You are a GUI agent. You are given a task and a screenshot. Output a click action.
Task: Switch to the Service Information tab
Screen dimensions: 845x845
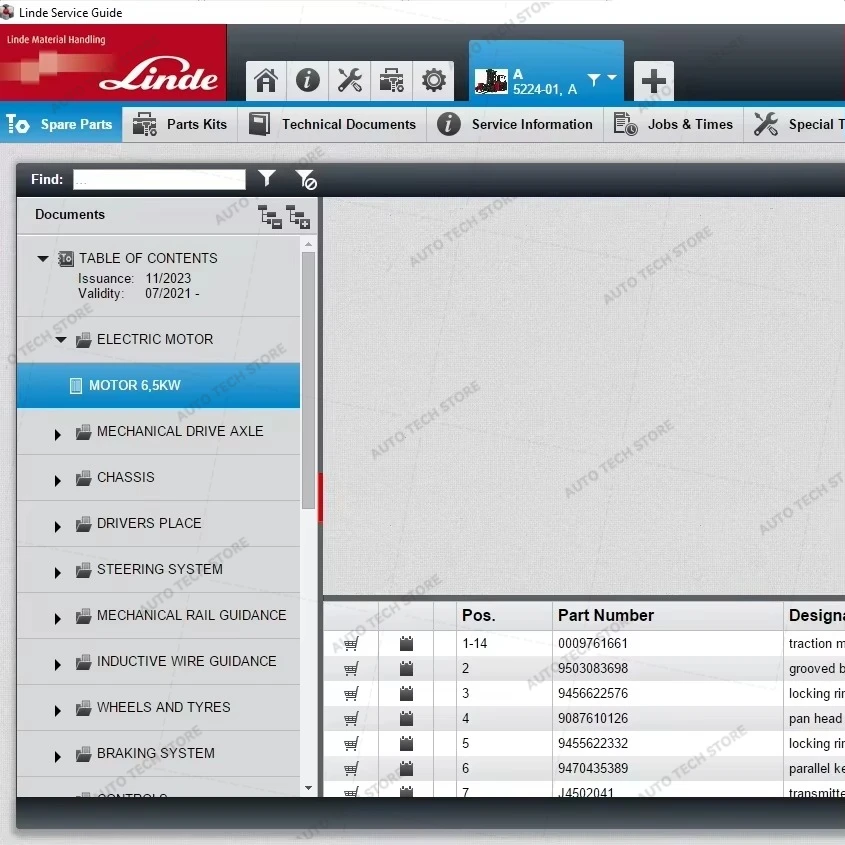[x=515, y=124]
